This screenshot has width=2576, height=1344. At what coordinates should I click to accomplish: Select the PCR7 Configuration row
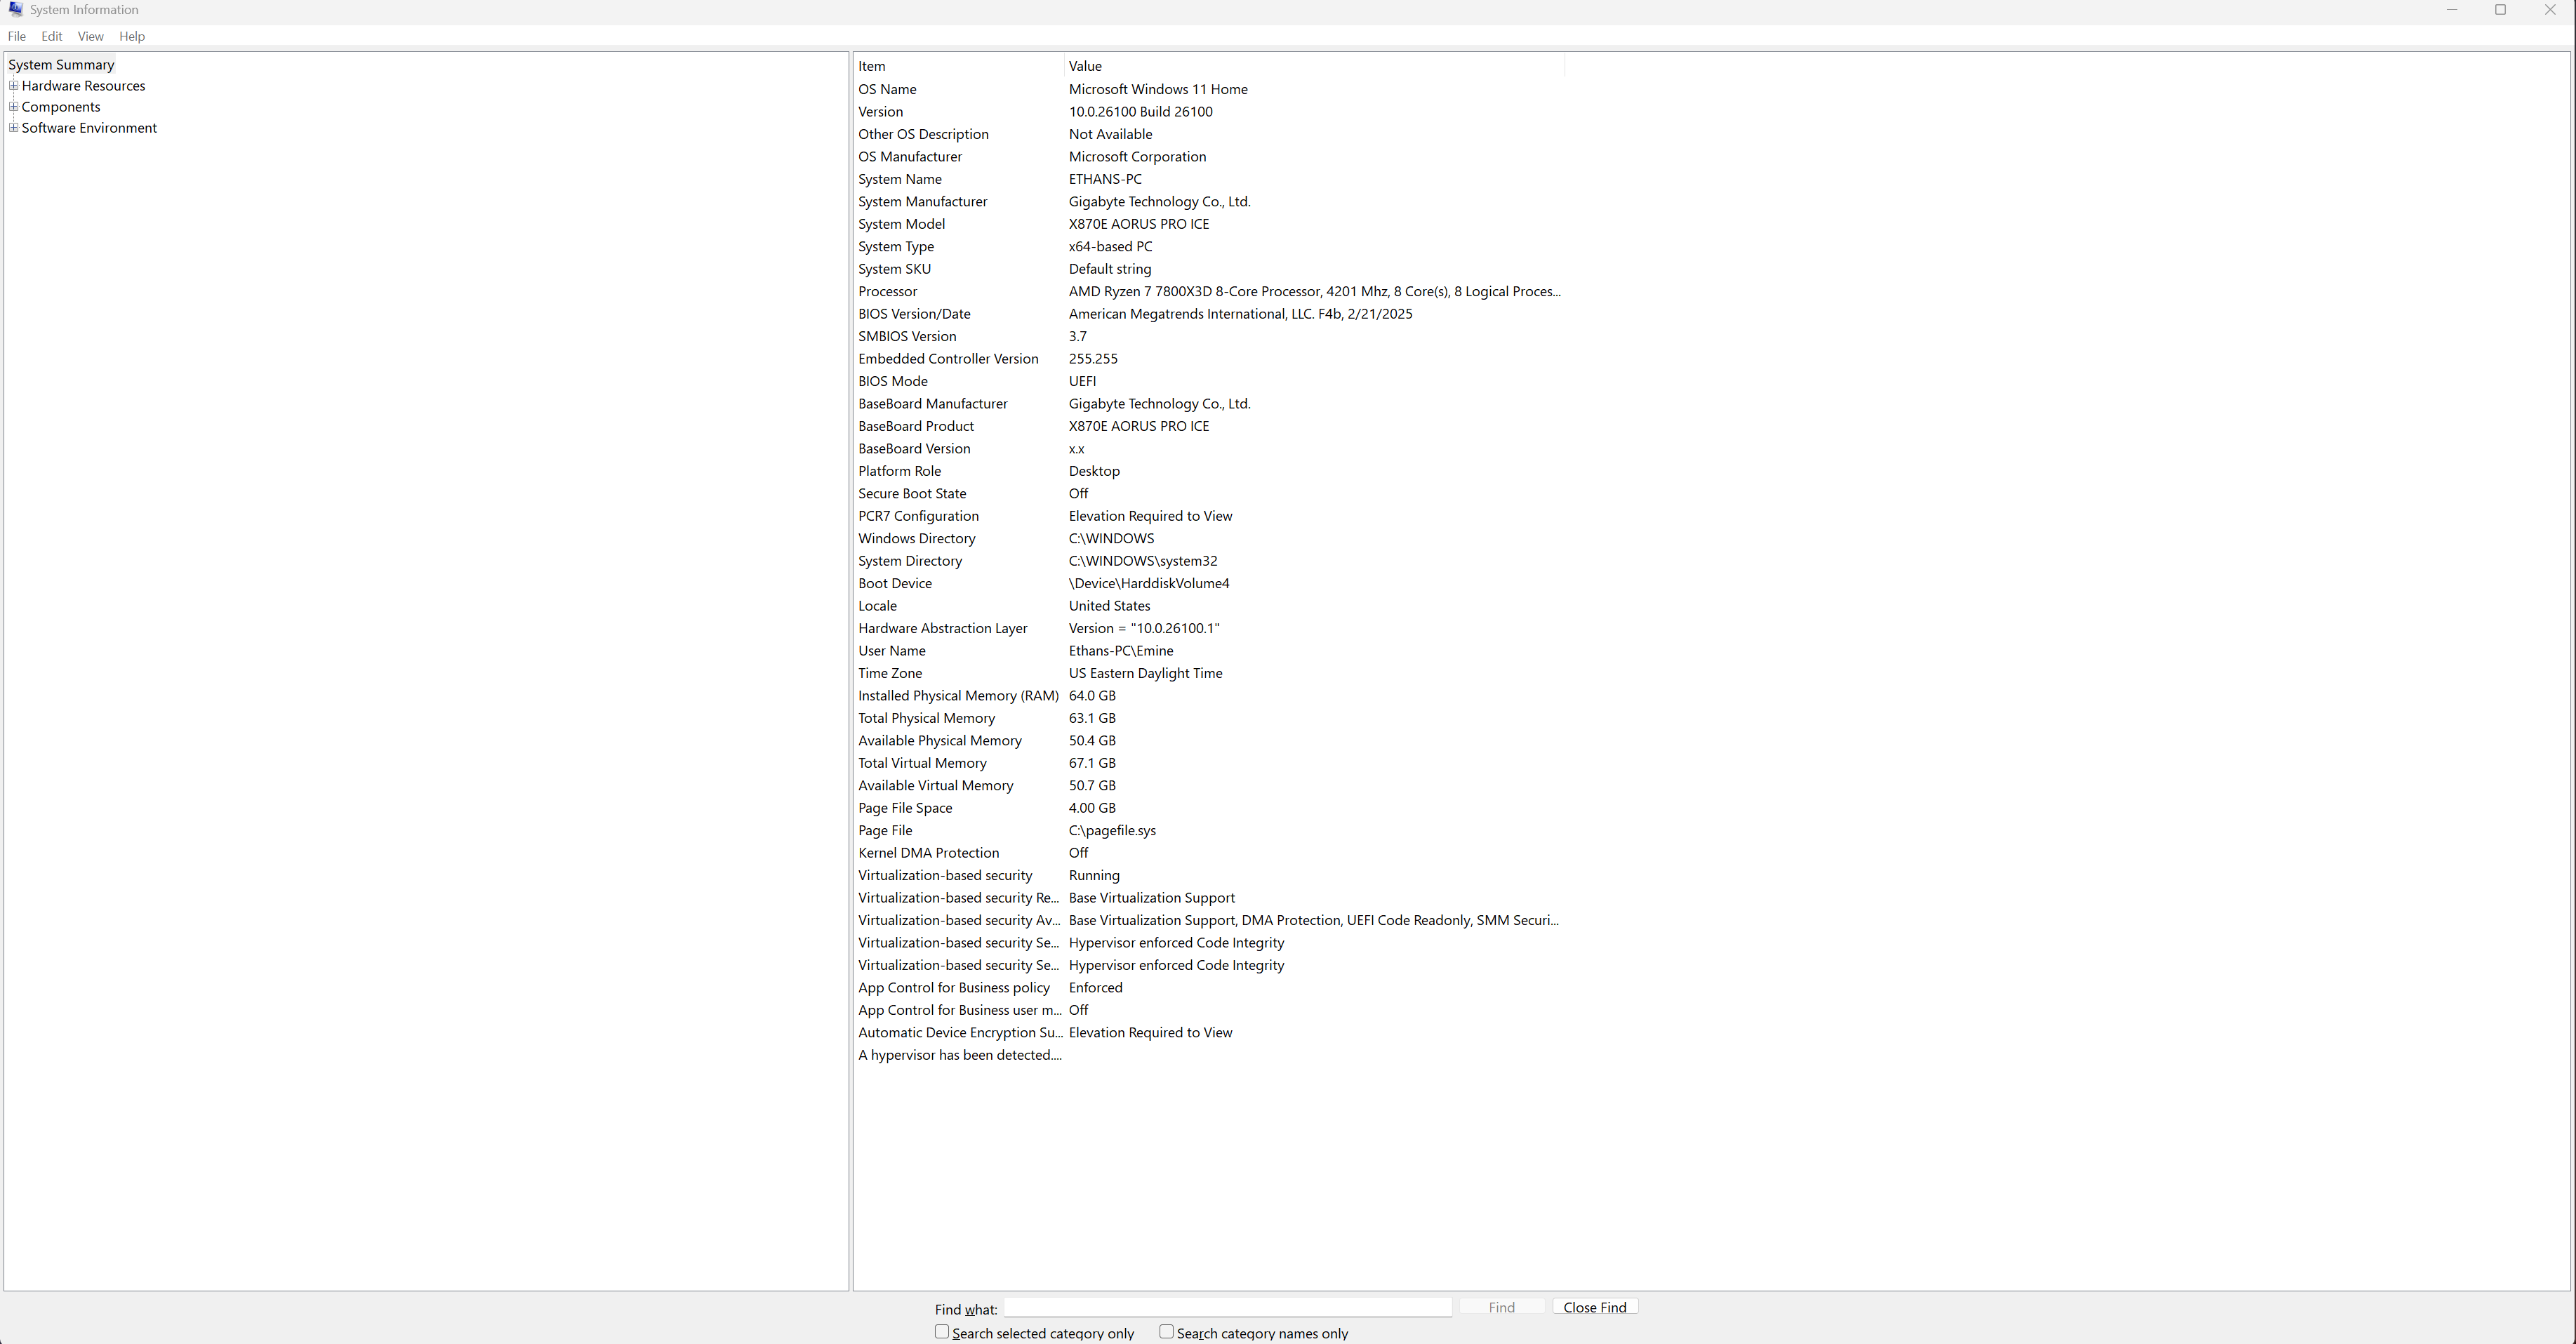click(1209, 516)
